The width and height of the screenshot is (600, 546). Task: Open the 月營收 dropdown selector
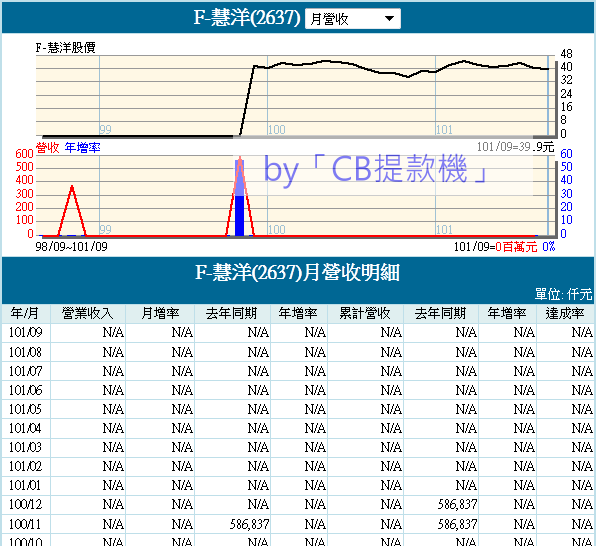click(352, 19)
